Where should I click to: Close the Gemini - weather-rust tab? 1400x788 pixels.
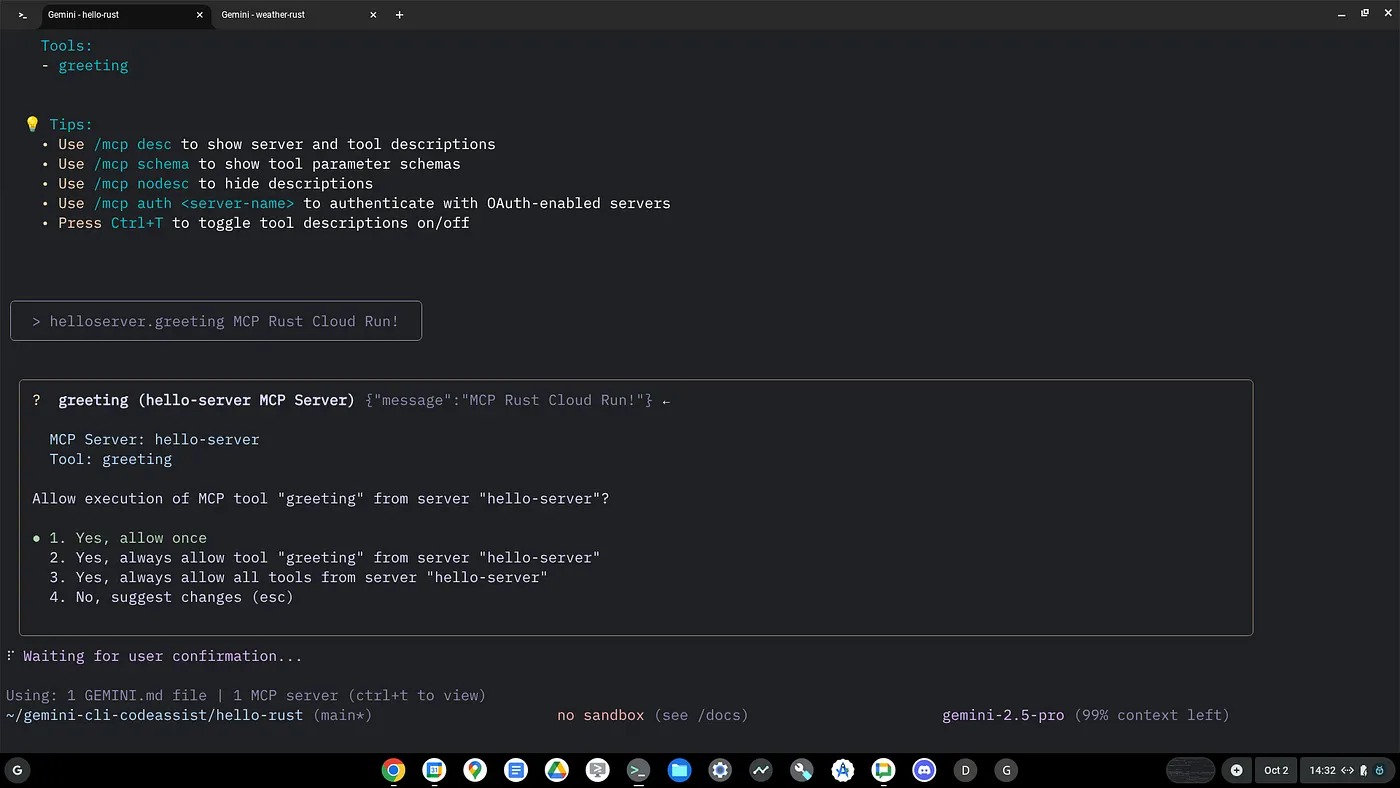click(373, 15)
